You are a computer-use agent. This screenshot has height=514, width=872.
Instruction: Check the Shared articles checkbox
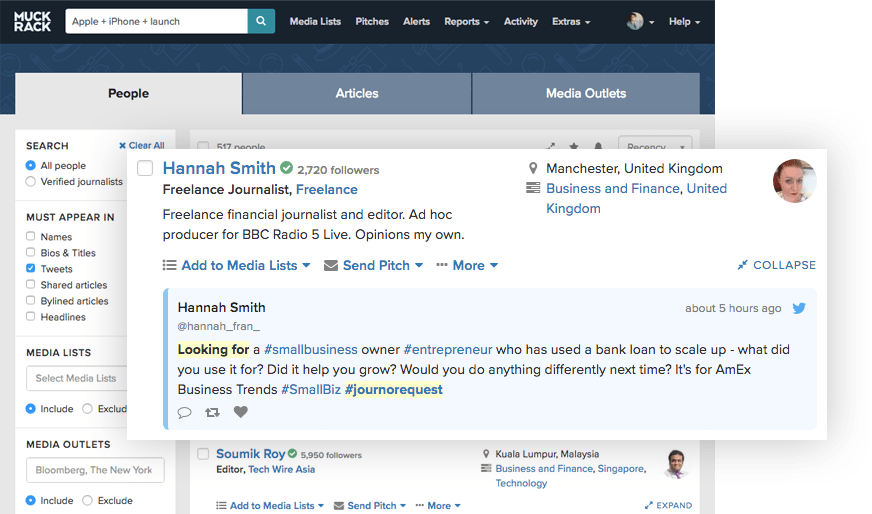coord(31,284)
